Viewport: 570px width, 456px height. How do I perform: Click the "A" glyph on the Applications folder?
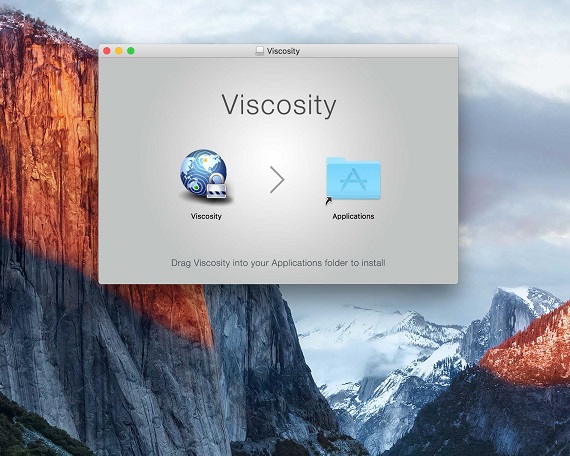click(x=353, y=180)
